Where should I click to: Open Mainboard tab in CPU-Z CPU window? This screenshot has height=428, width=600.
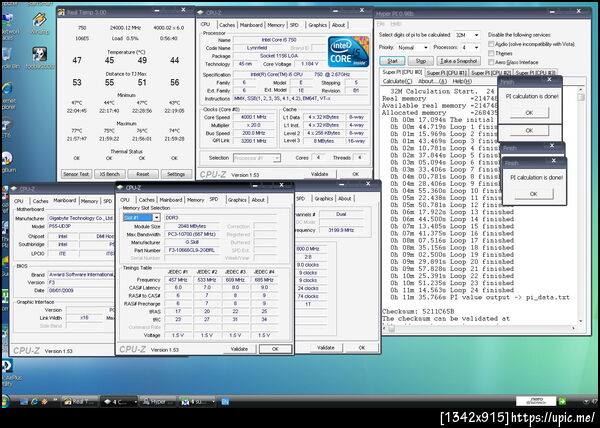coord(251,25)
